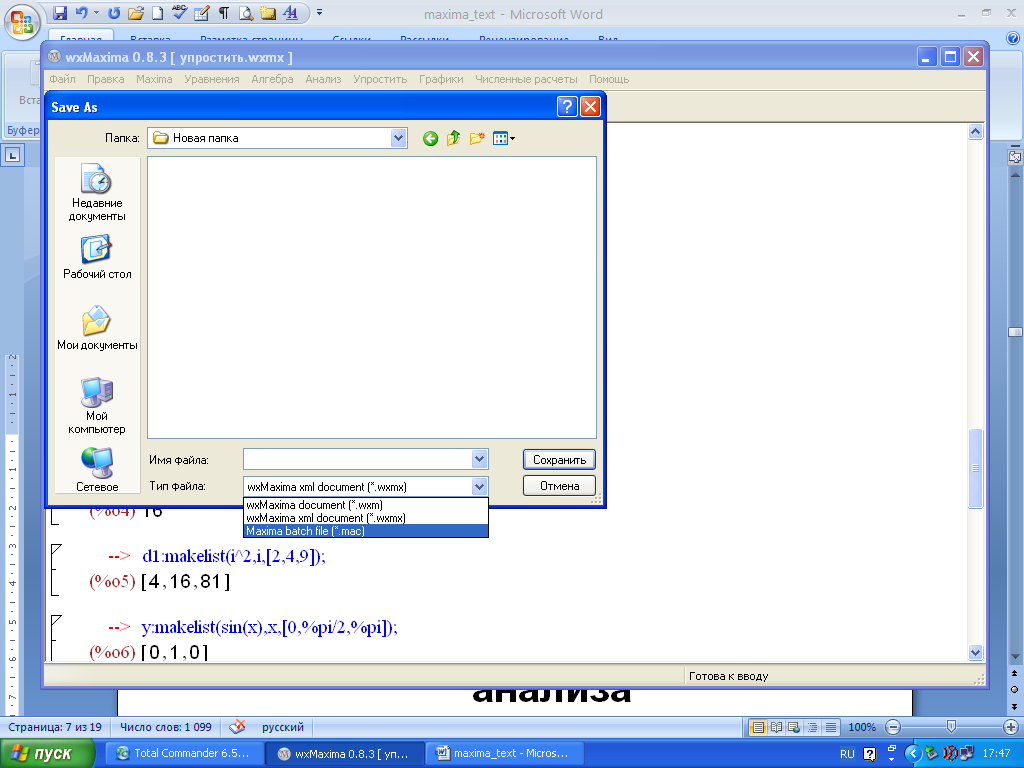Click русский language in Word status bar

283,727
